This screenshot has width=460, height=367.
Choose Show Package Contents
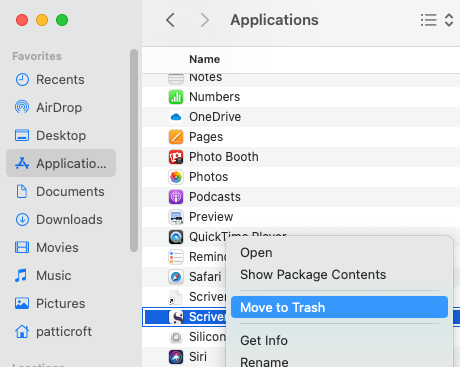point(313,275)
